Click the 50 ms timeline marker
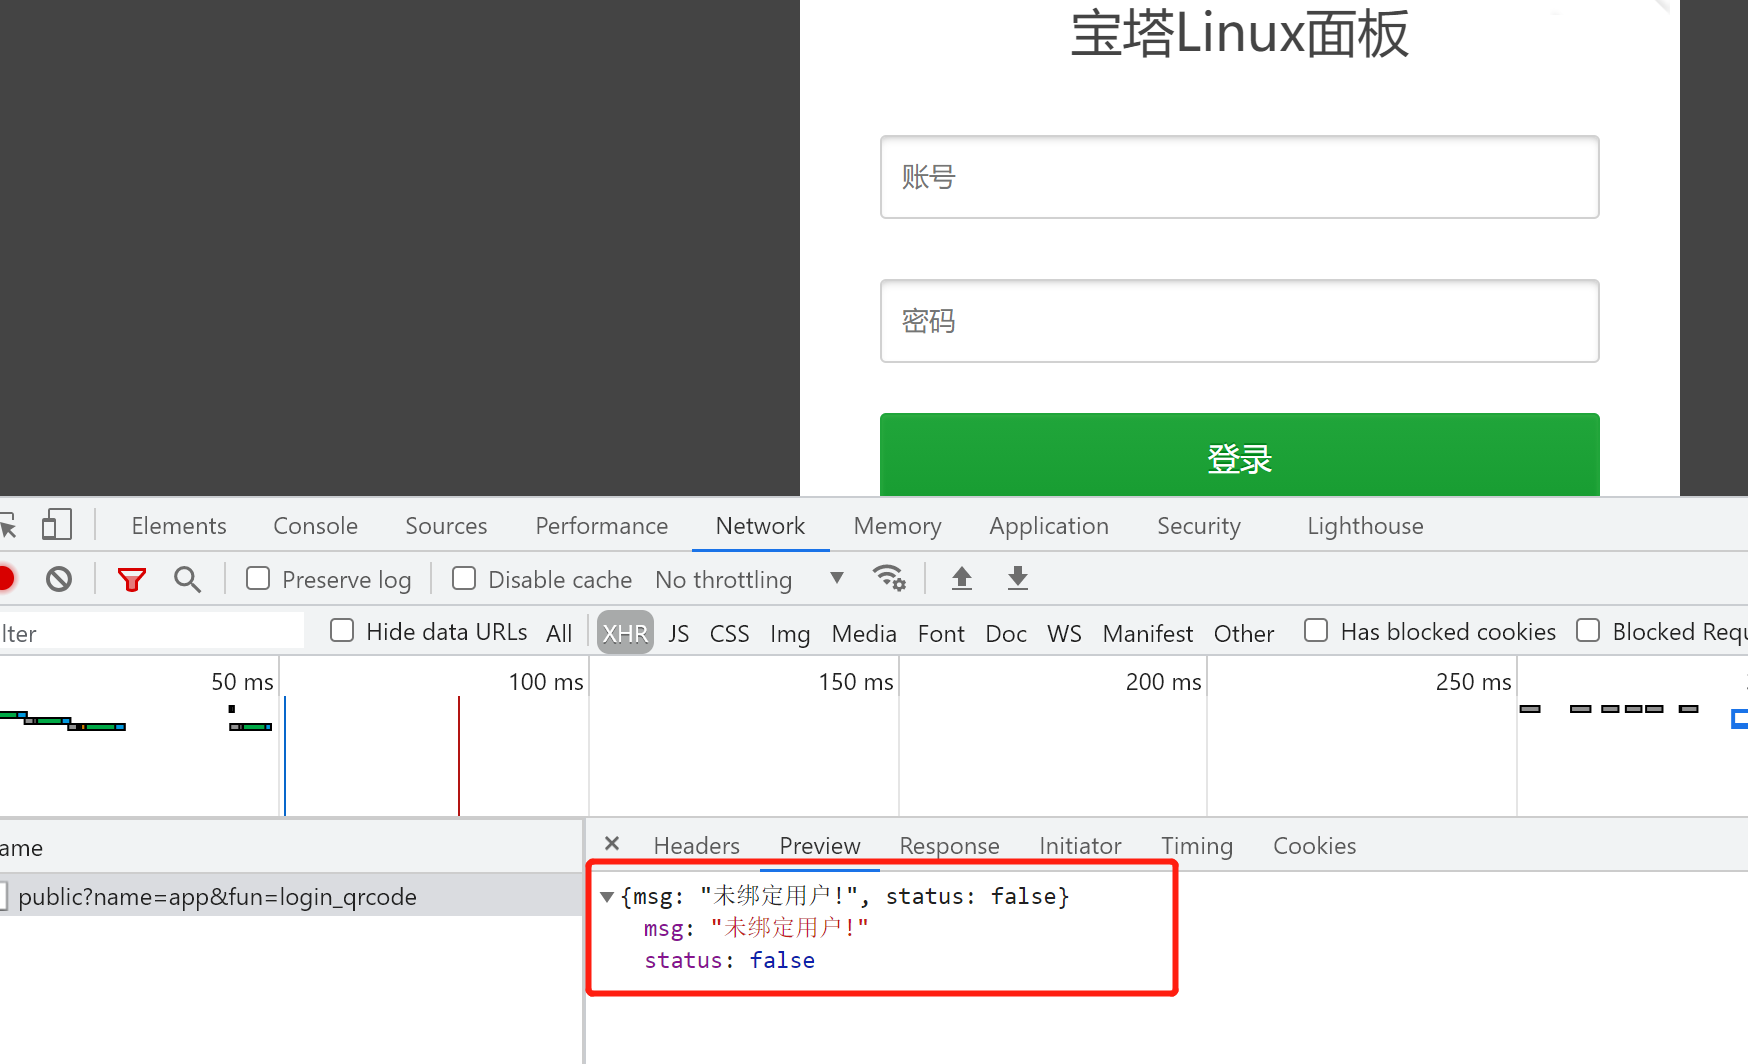 click(x=242, y=682)
